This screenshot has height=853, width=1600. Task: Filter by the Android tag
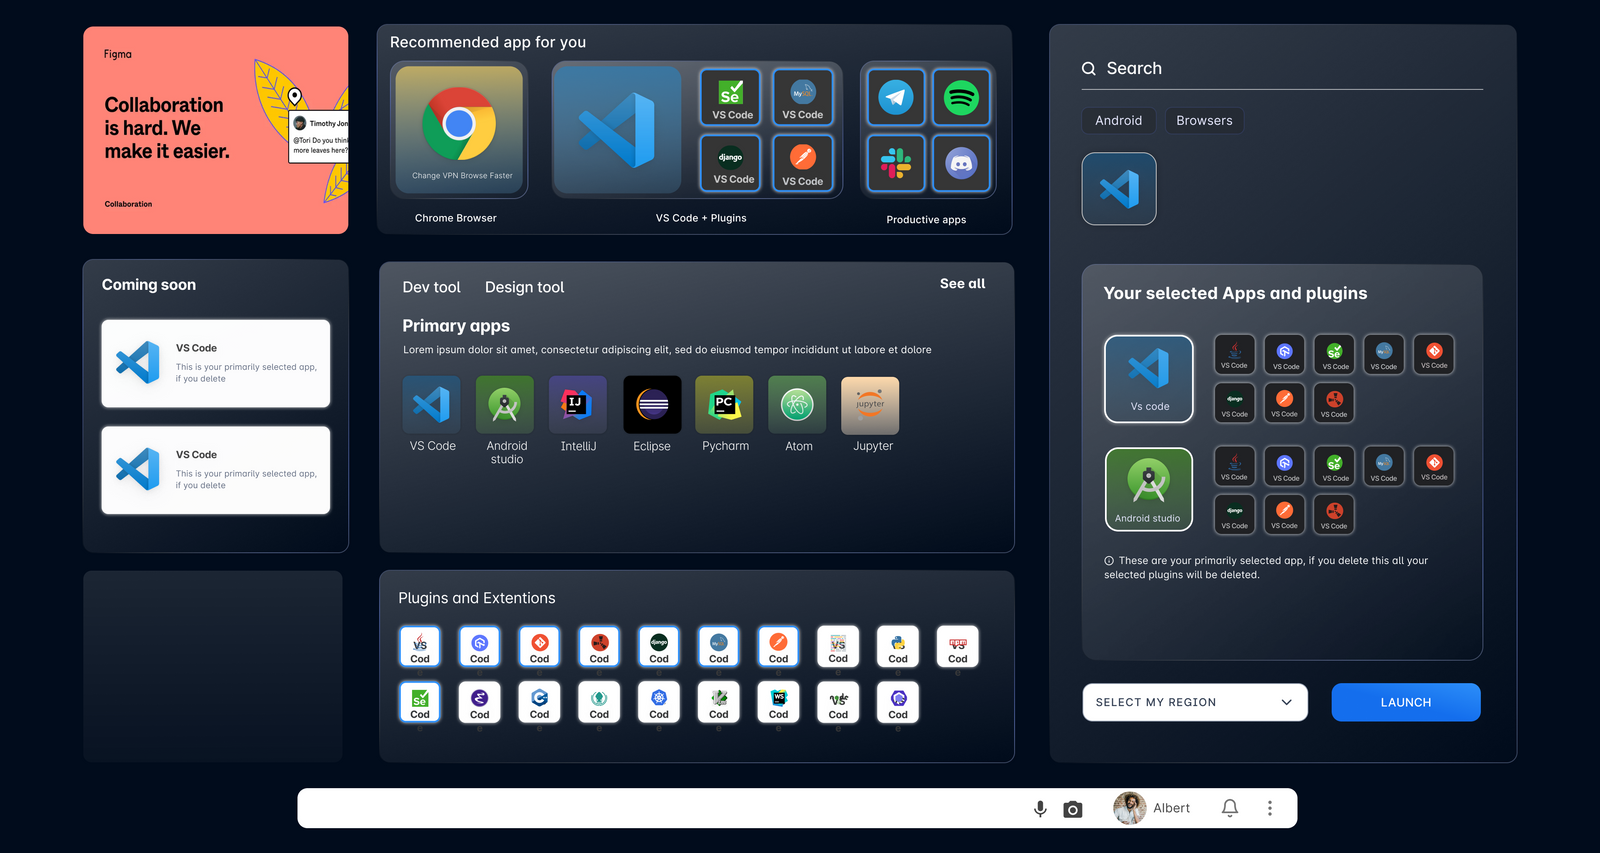click(1118, 121)
